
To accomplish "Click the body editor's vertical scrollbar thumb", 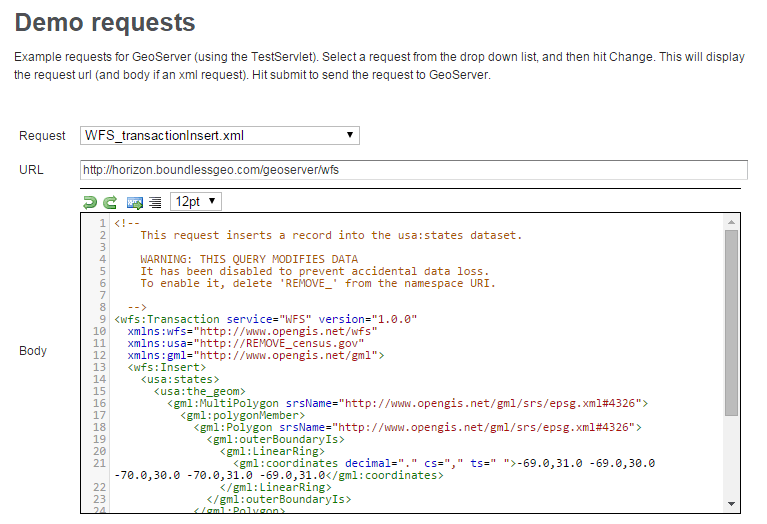I will pyautogui.click(x=731, y=320).
